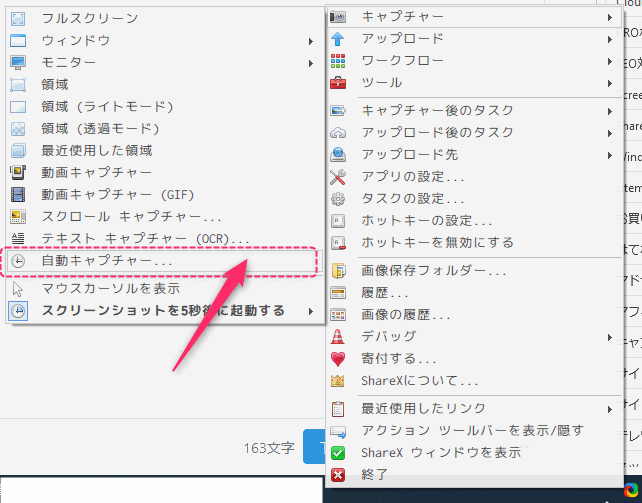Expand the アップロード submenu arrow
Viewport: 642px width, 503px height.
click(x=610, y=40)
